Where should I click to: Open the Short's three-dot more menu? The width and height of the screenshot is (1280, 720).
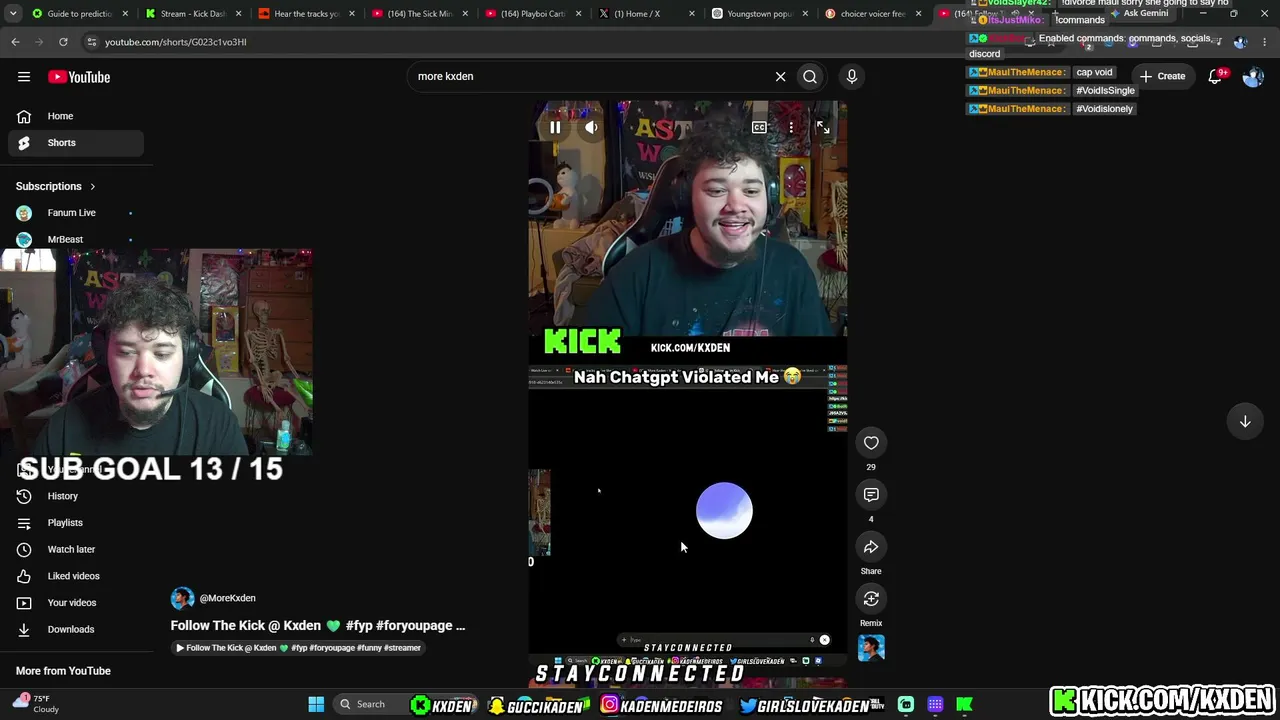[791, 127]
